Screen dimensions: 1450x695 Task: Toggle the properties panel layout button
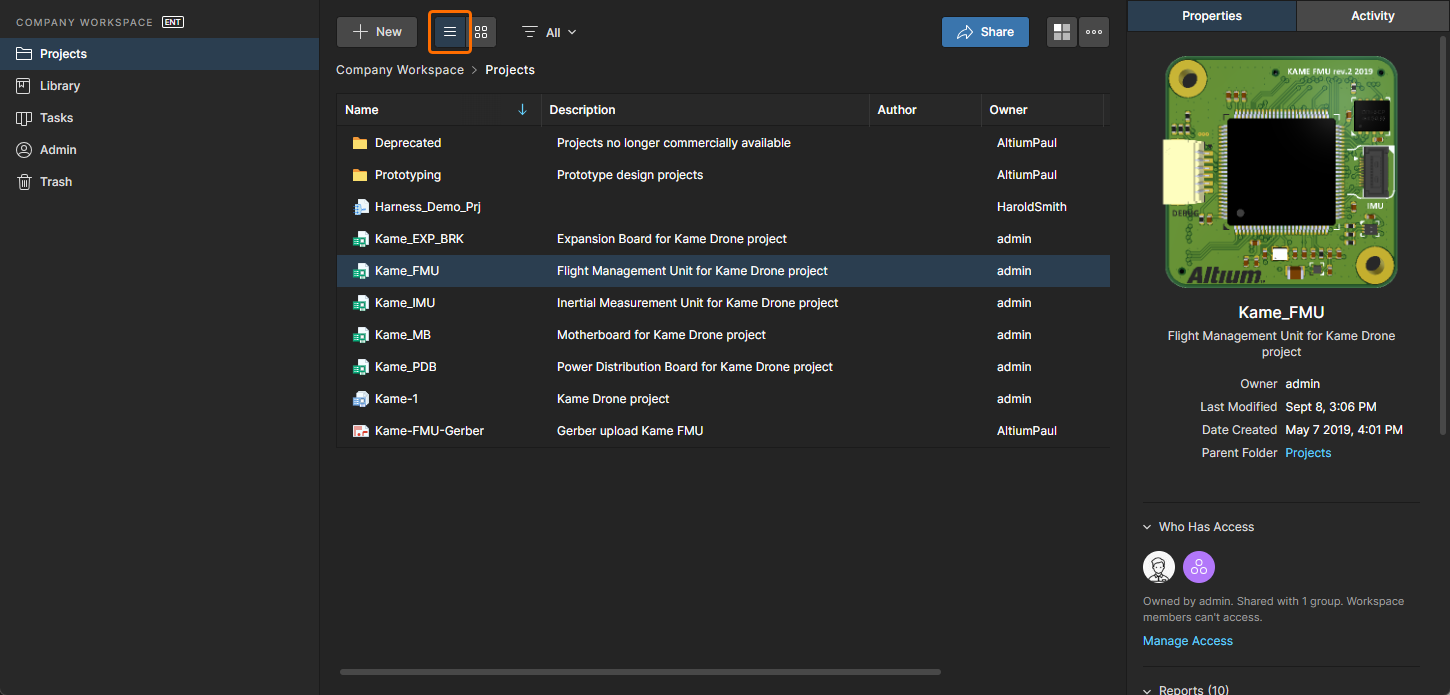[x=1062, y=32]
